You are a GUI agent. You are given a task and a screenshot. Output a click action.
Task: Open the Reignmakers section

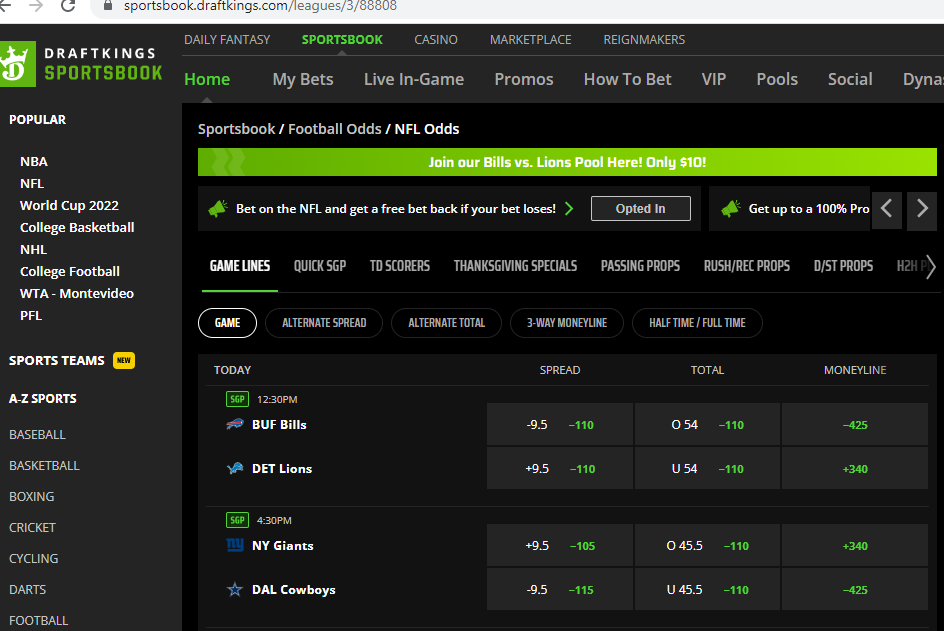click(644, 40)
